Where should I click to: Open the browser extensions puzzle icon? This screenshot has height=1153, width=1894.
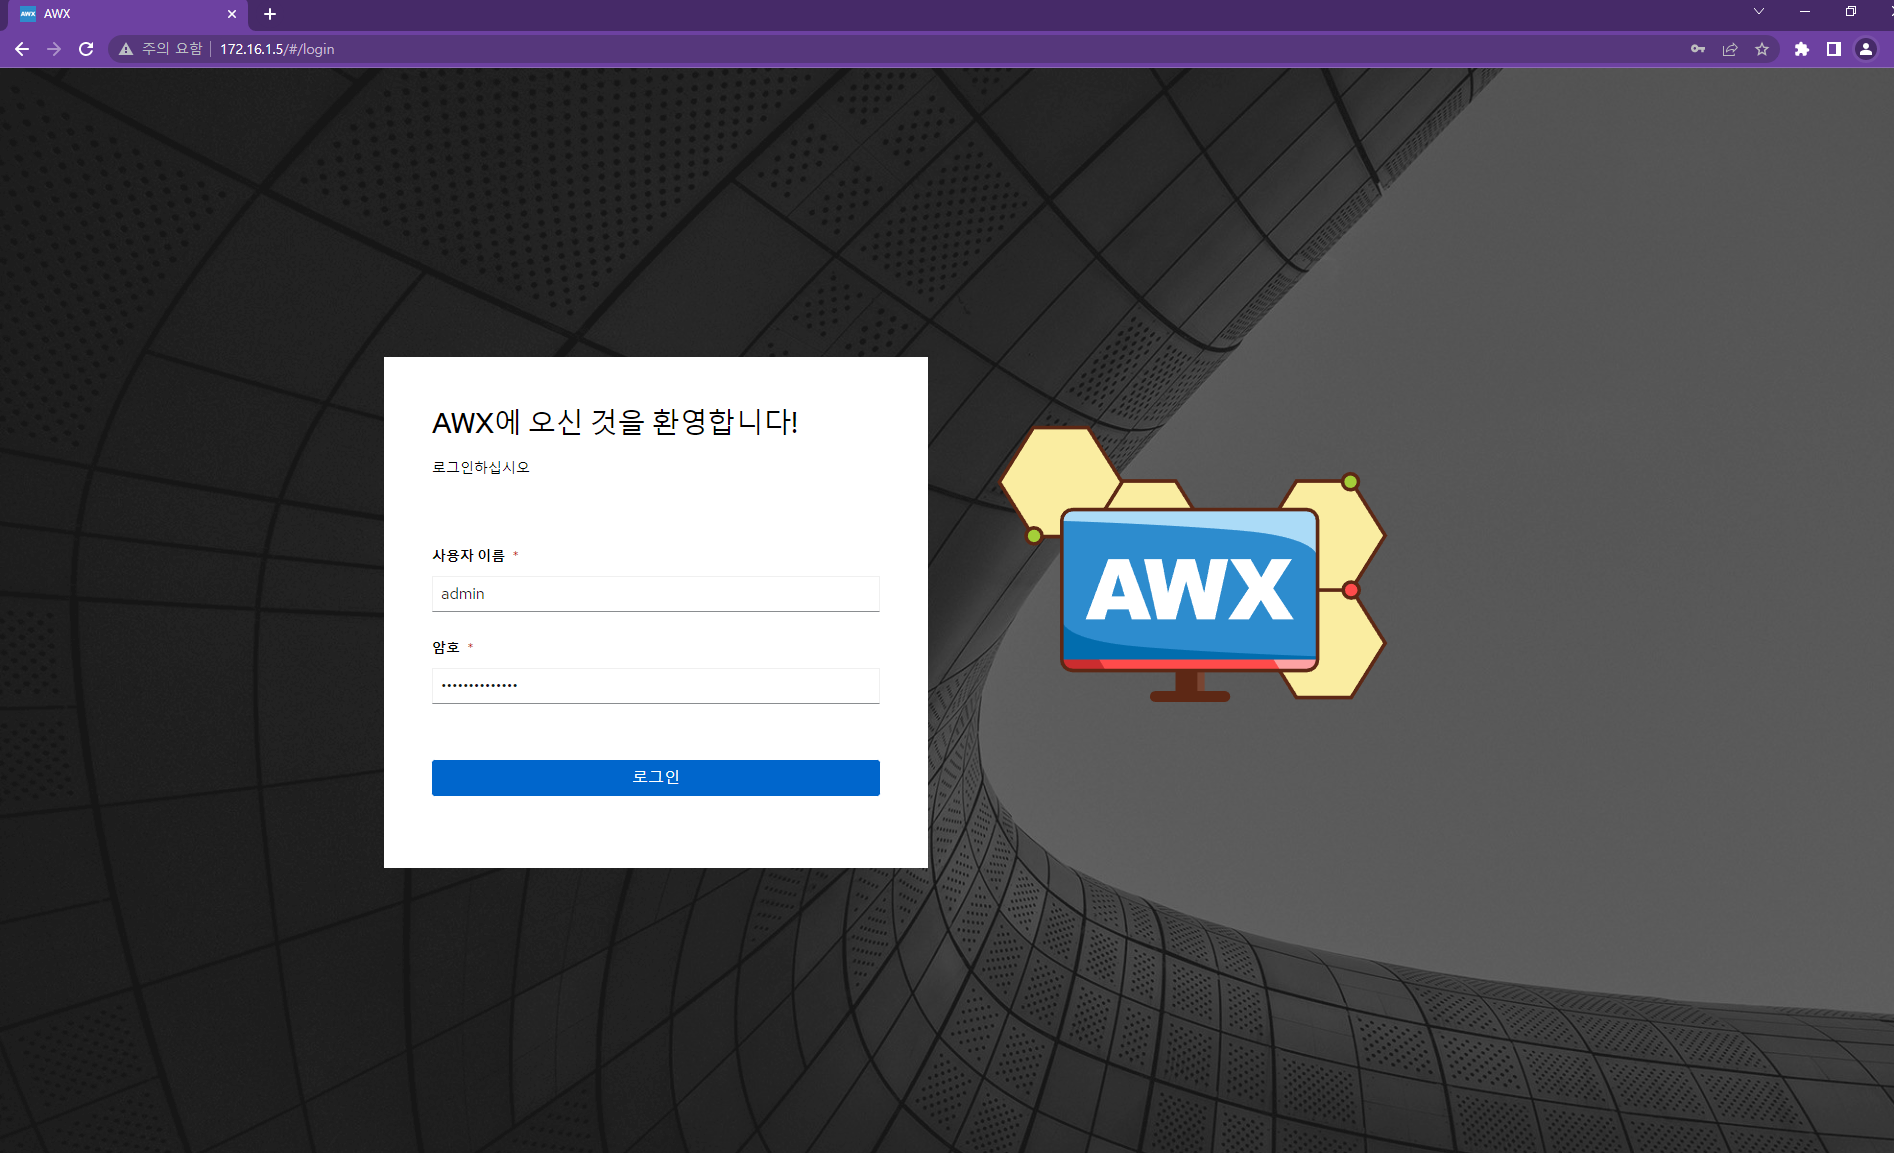[1802, 49]
